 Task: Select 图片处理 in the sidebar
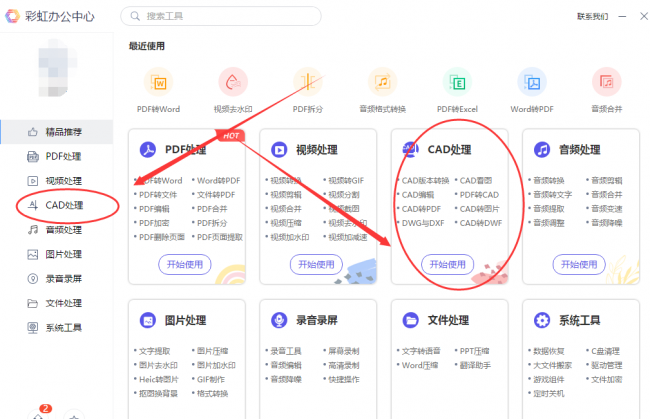coord(57,254)
